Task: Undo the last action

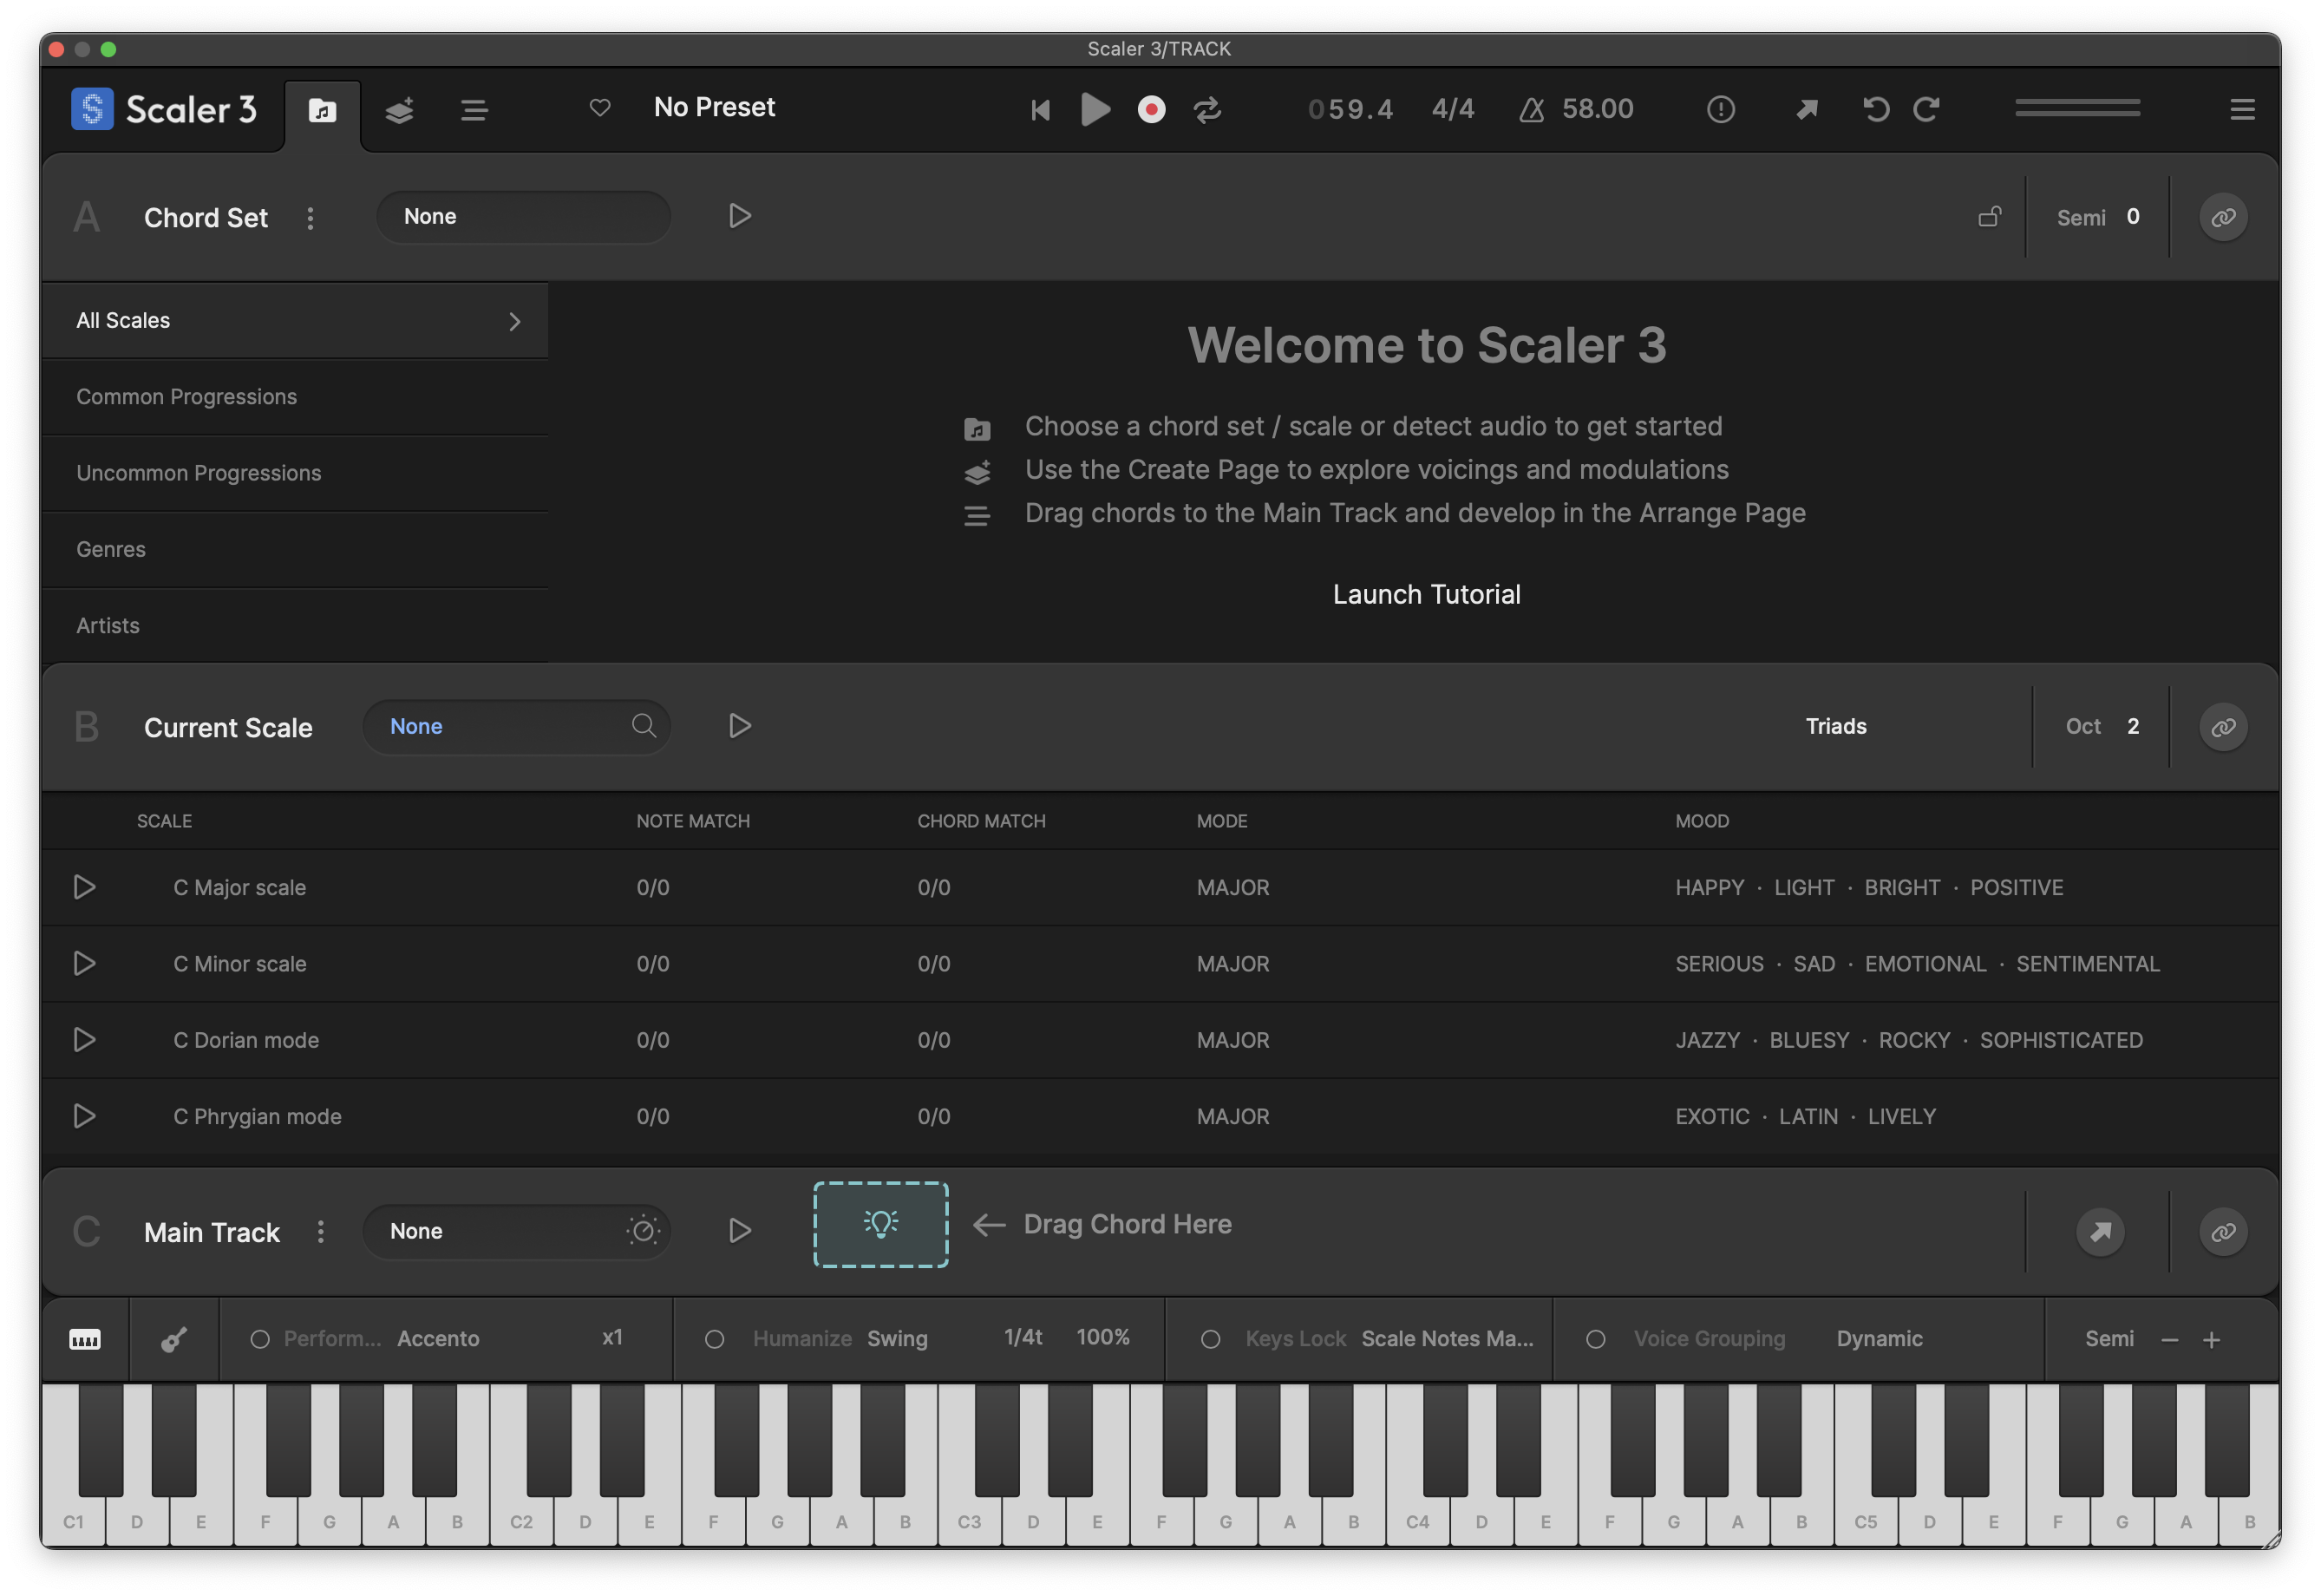Action: pos(1875,110)
